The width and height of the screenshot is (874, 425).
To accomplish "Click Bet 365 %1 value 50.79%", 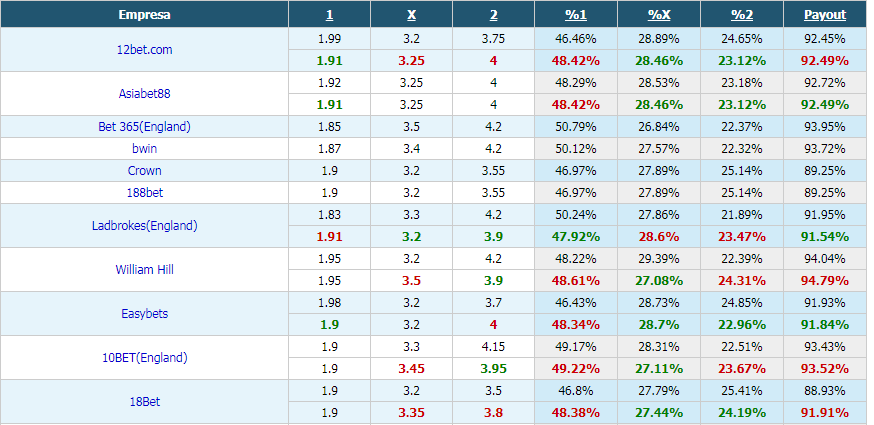I will [576, 127].
